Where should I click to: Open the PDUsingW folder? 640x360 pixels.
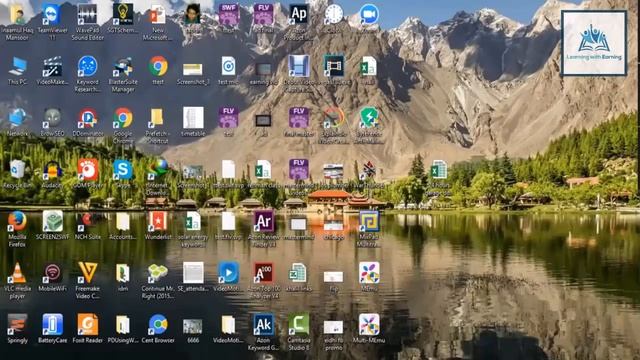(x=123, y=324)
